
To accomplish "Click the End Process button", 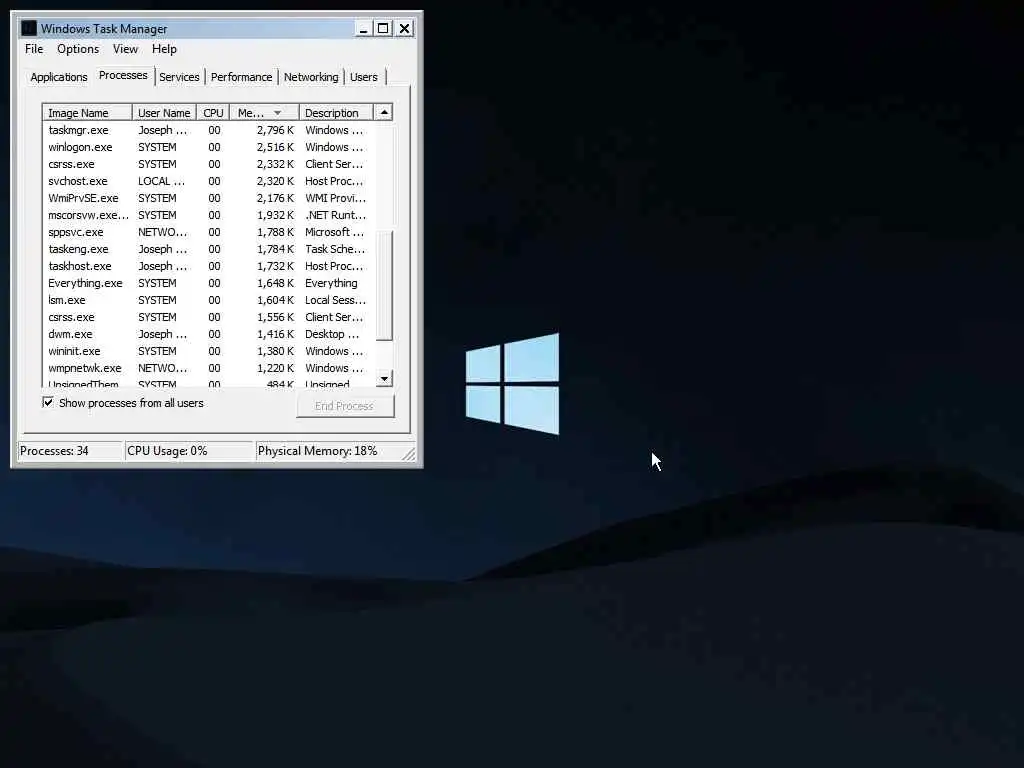I will (345, 406).
